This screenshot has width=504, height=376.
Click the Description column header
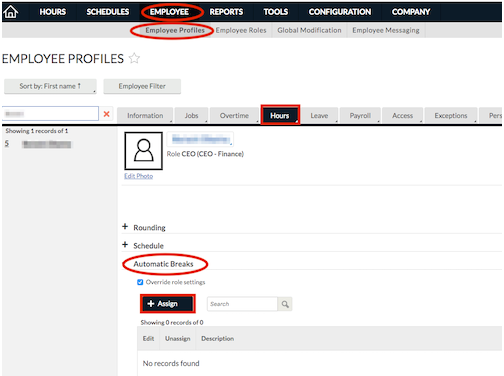pyautogui.click(x=218, y=338)
